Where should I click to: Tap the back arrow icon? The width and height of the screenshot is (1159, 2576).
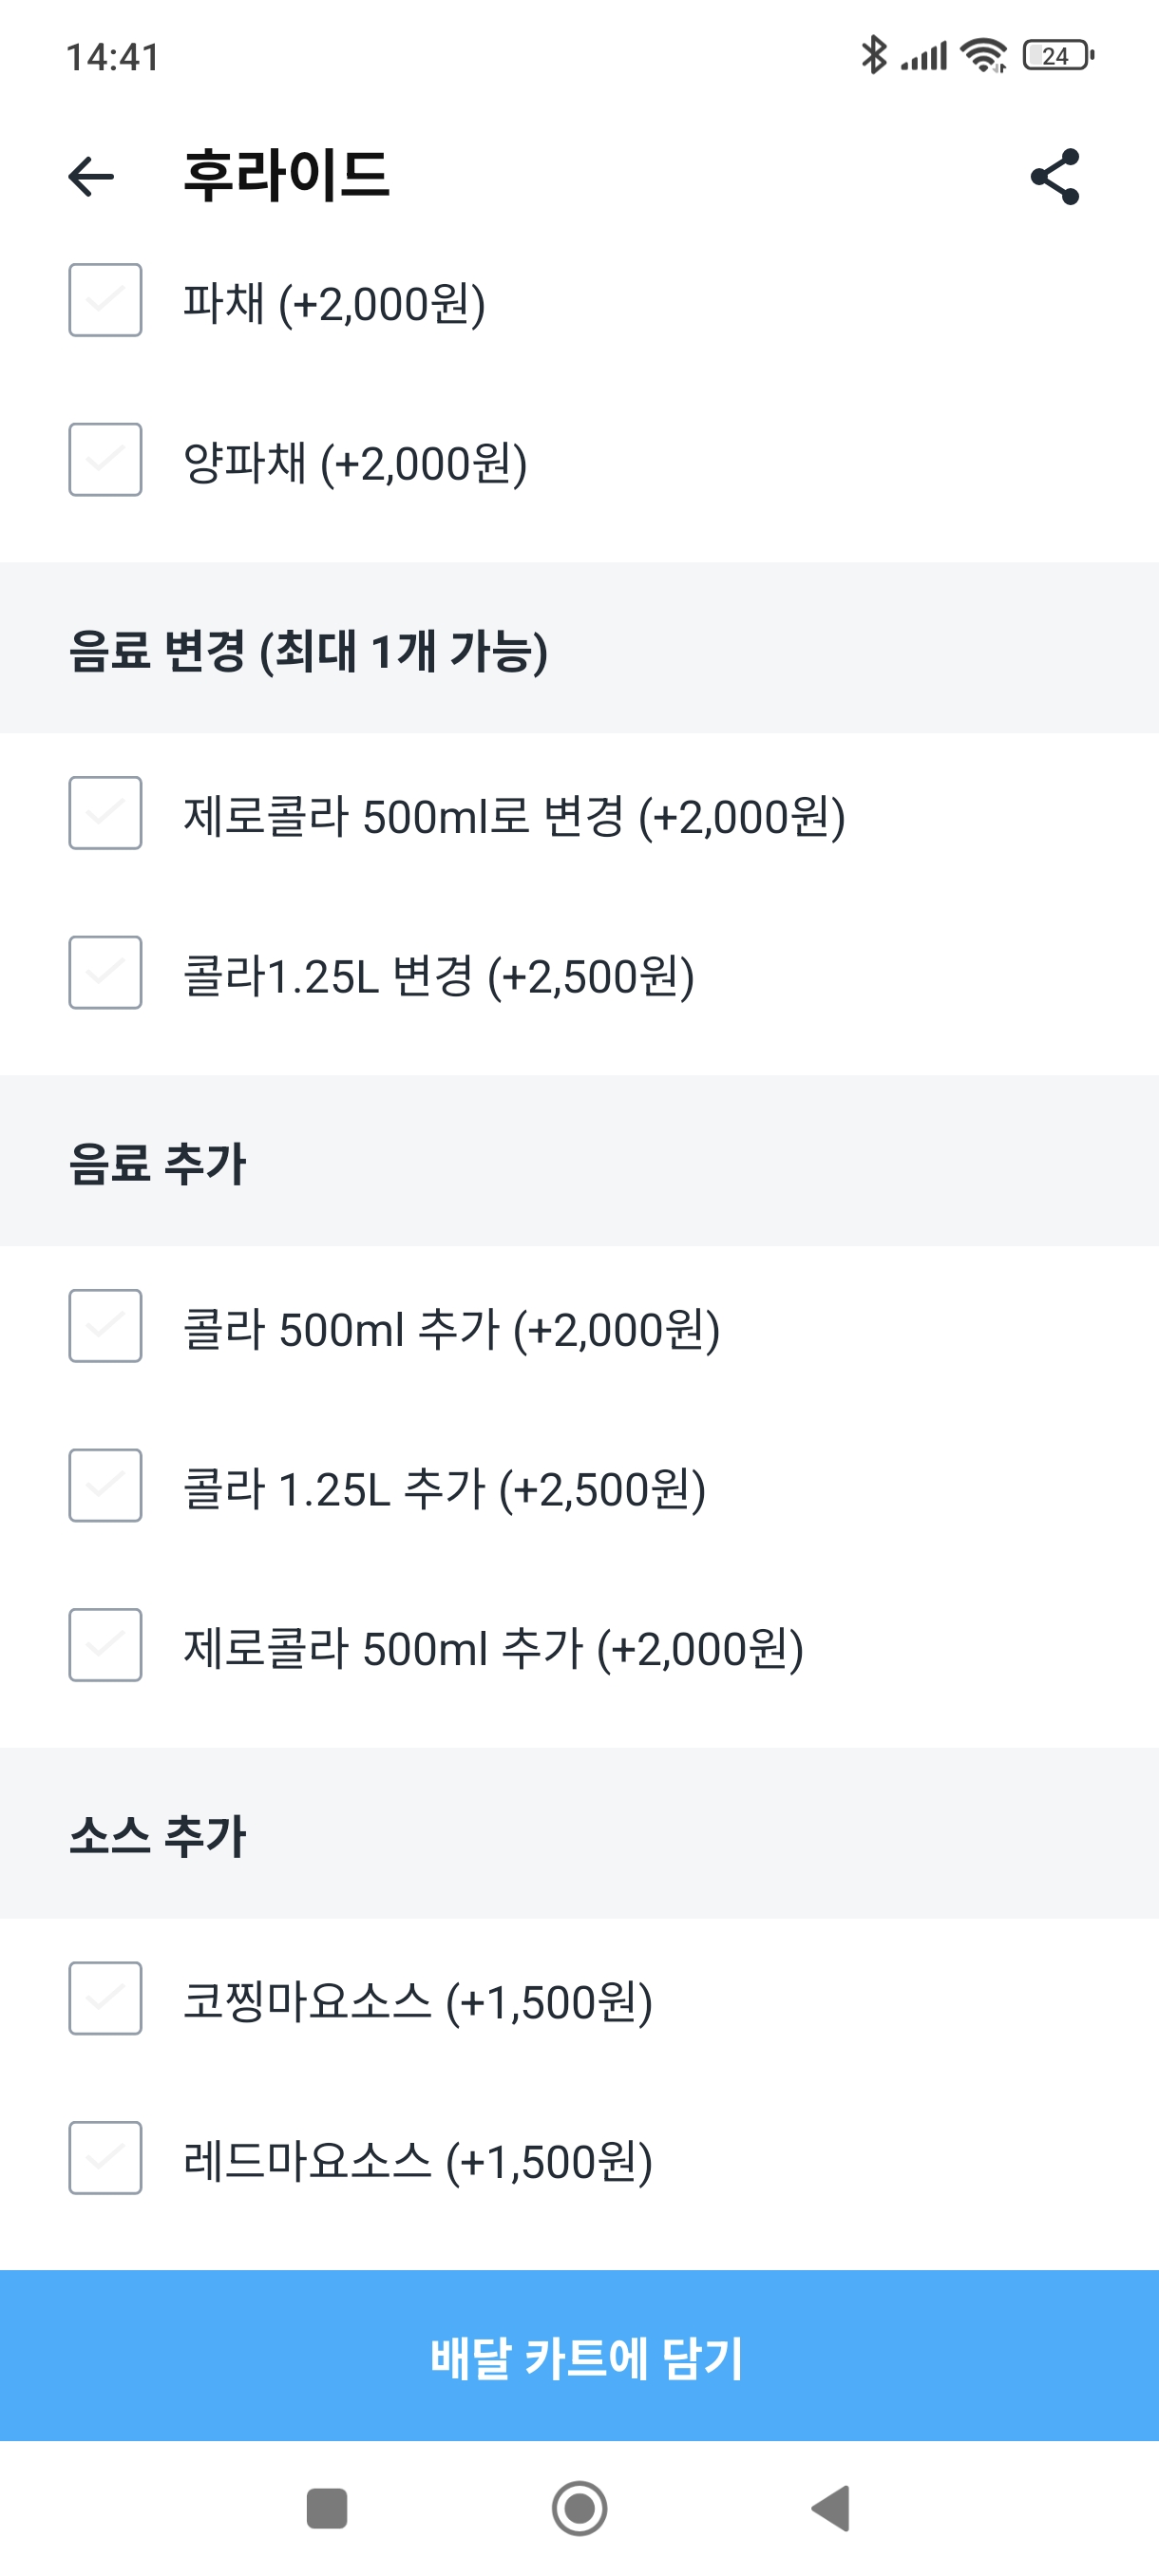[91, 177]
